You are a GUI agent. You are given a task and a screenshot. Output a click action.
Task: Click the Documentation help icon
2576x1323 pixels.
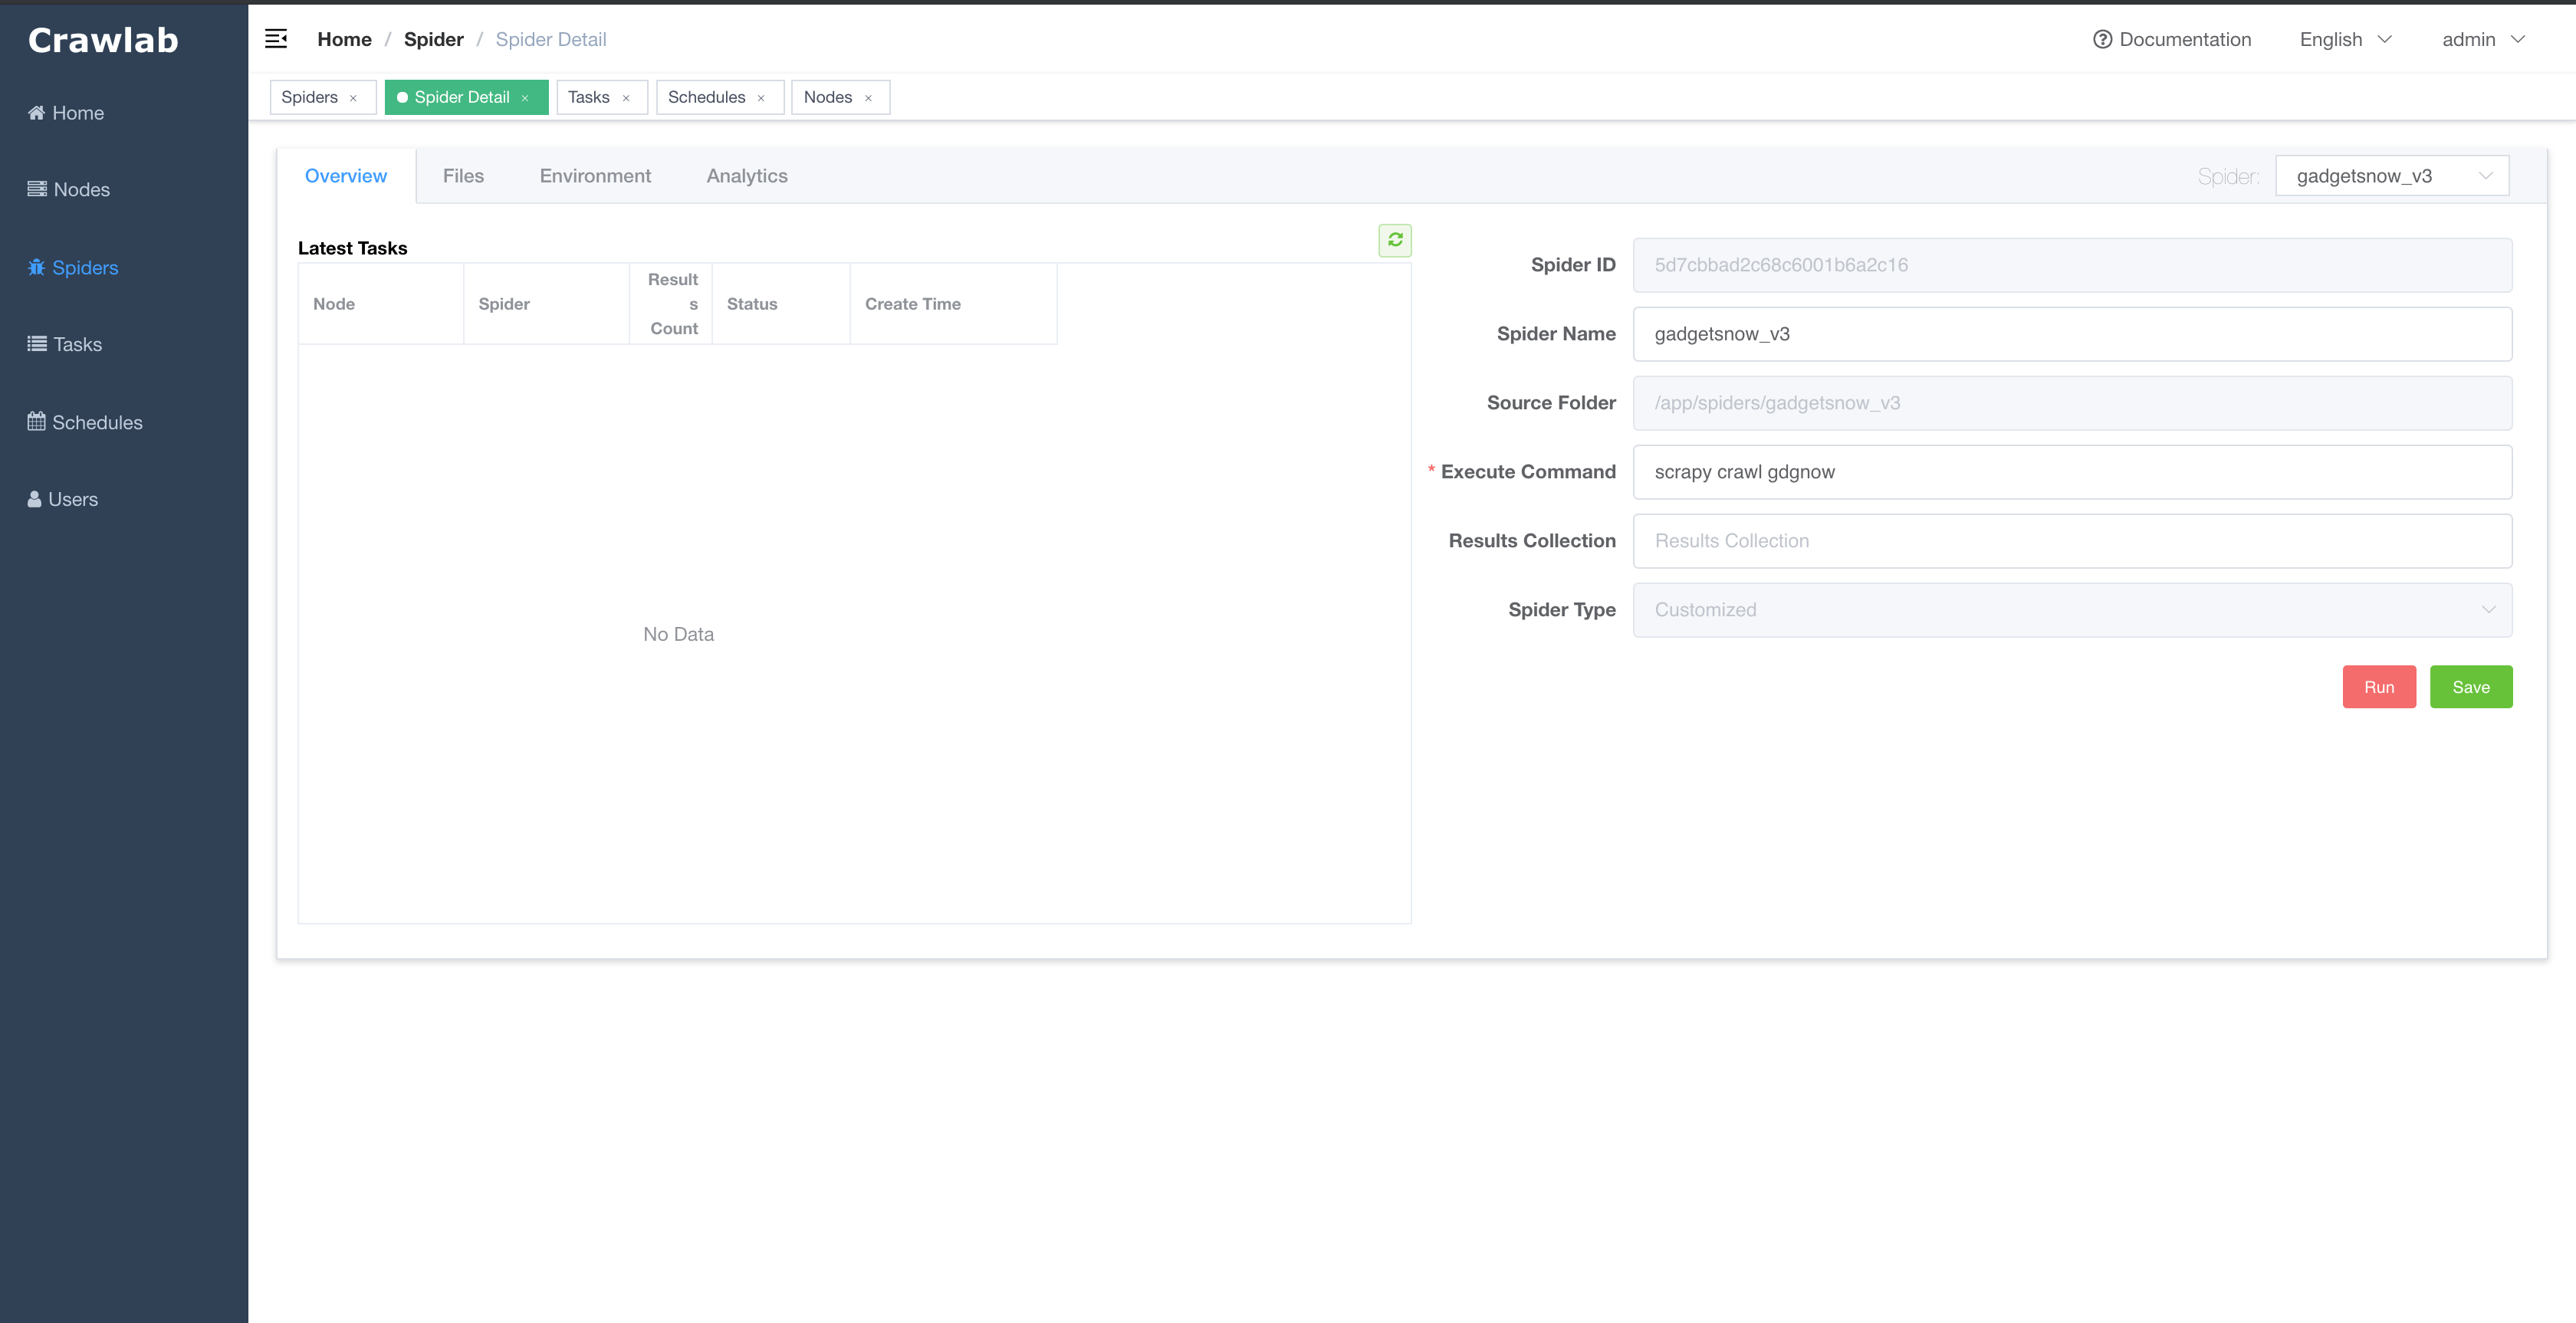pyautogui.click(x=2102, y=39)
